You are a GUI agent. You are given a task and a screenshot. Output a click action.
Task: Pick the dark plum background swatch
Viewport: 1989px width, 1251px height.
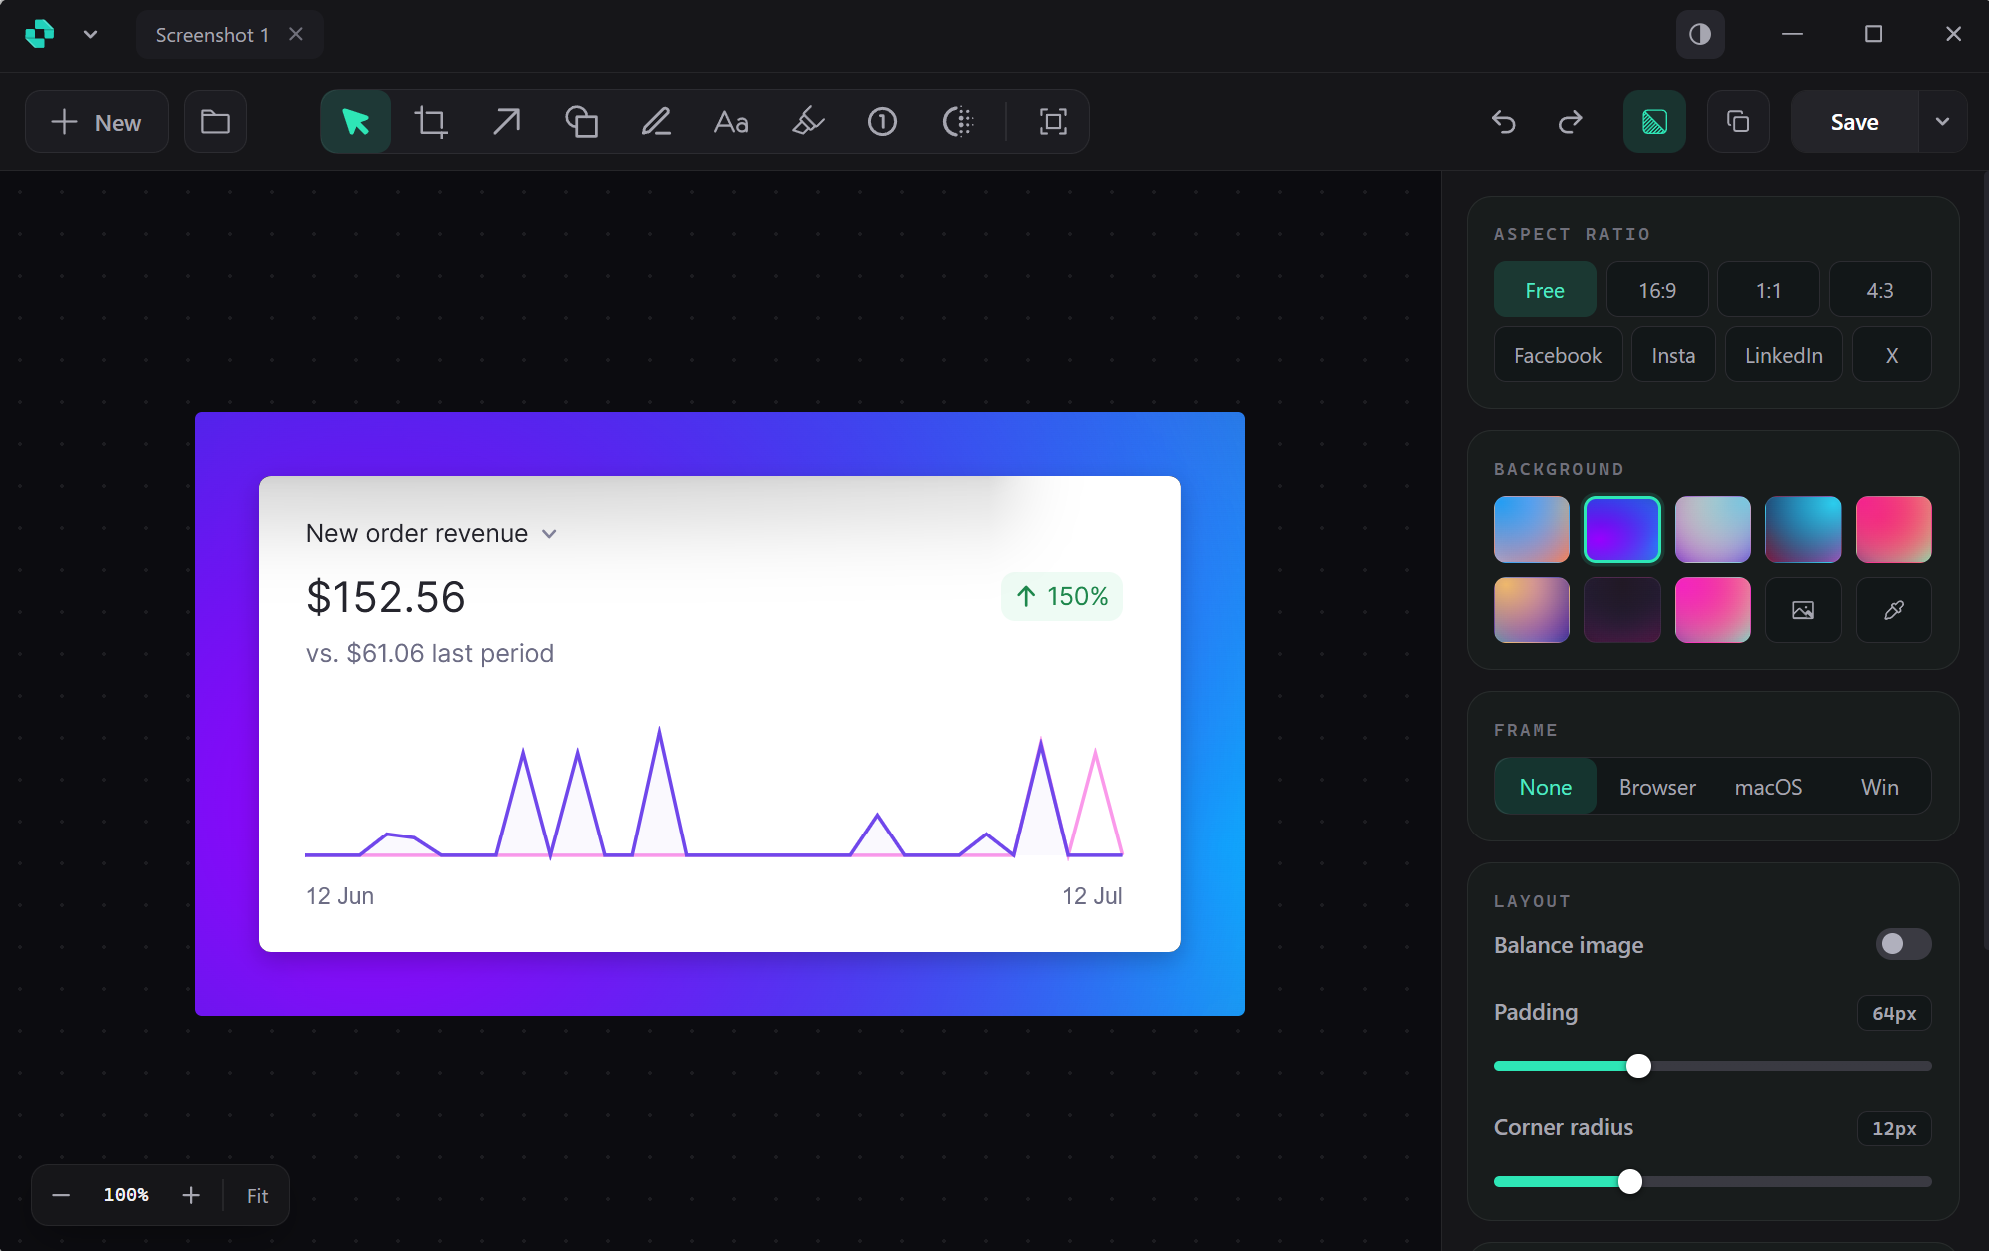point(1622,609)
